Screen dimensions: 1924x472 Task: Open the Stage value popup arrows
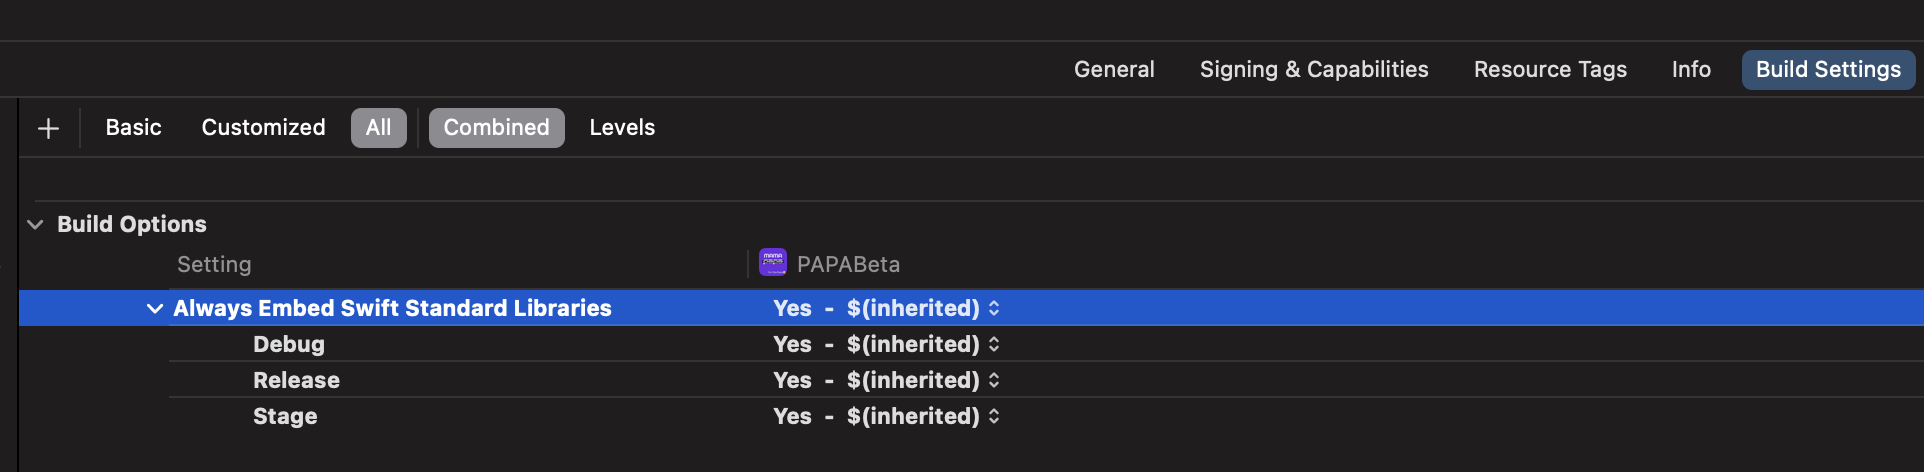(x=994, y=416)
